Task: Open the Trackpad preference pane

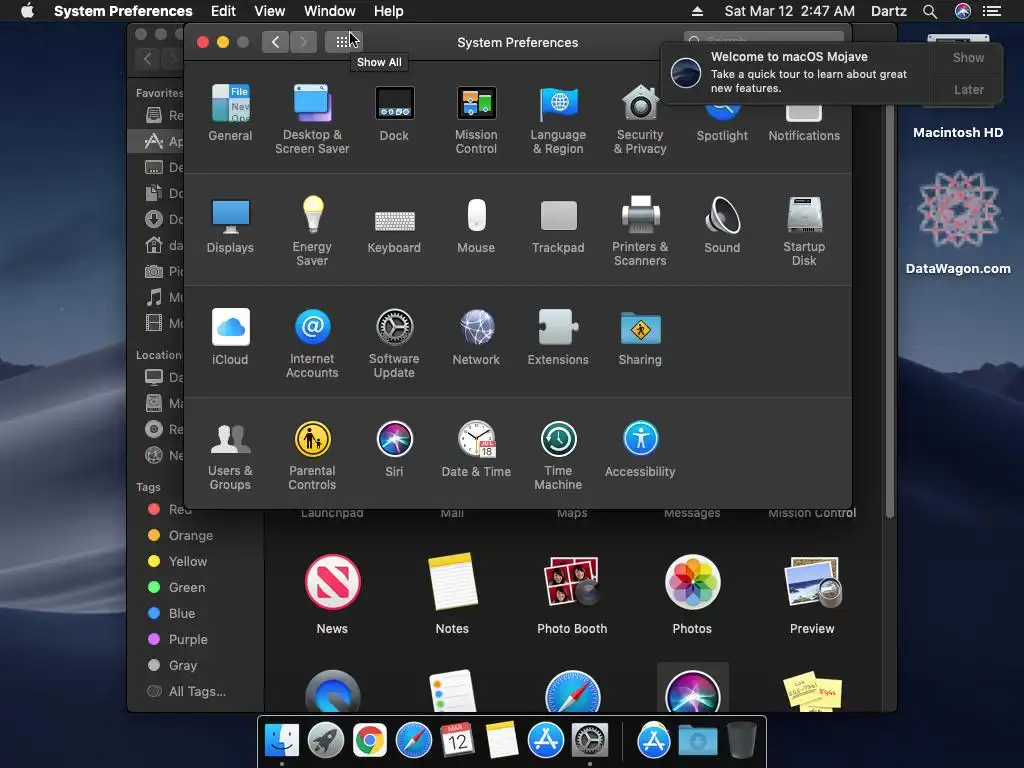Action: (x=558, y=225)
